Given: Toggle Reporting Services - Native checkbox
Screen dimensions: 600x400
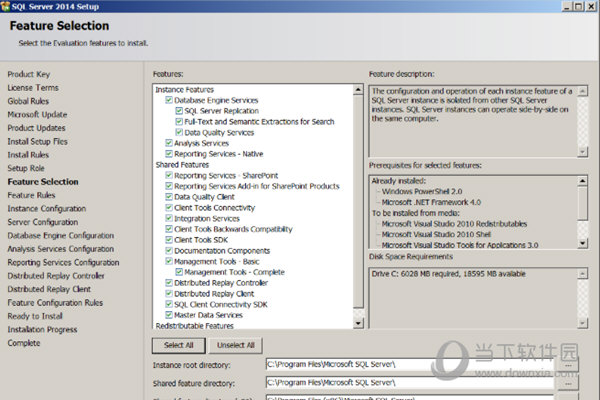Looking at the screenshot, I should click(x=169, y=153).
